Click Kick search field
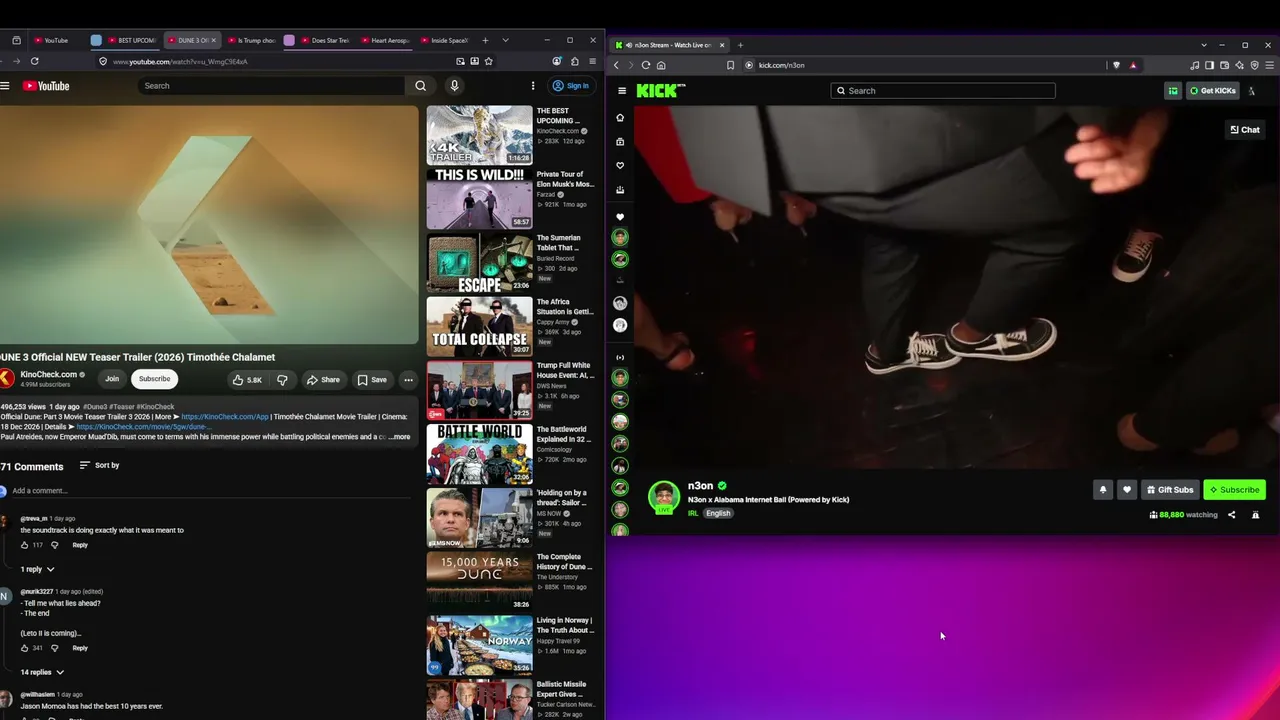 [x=943, y=91]
